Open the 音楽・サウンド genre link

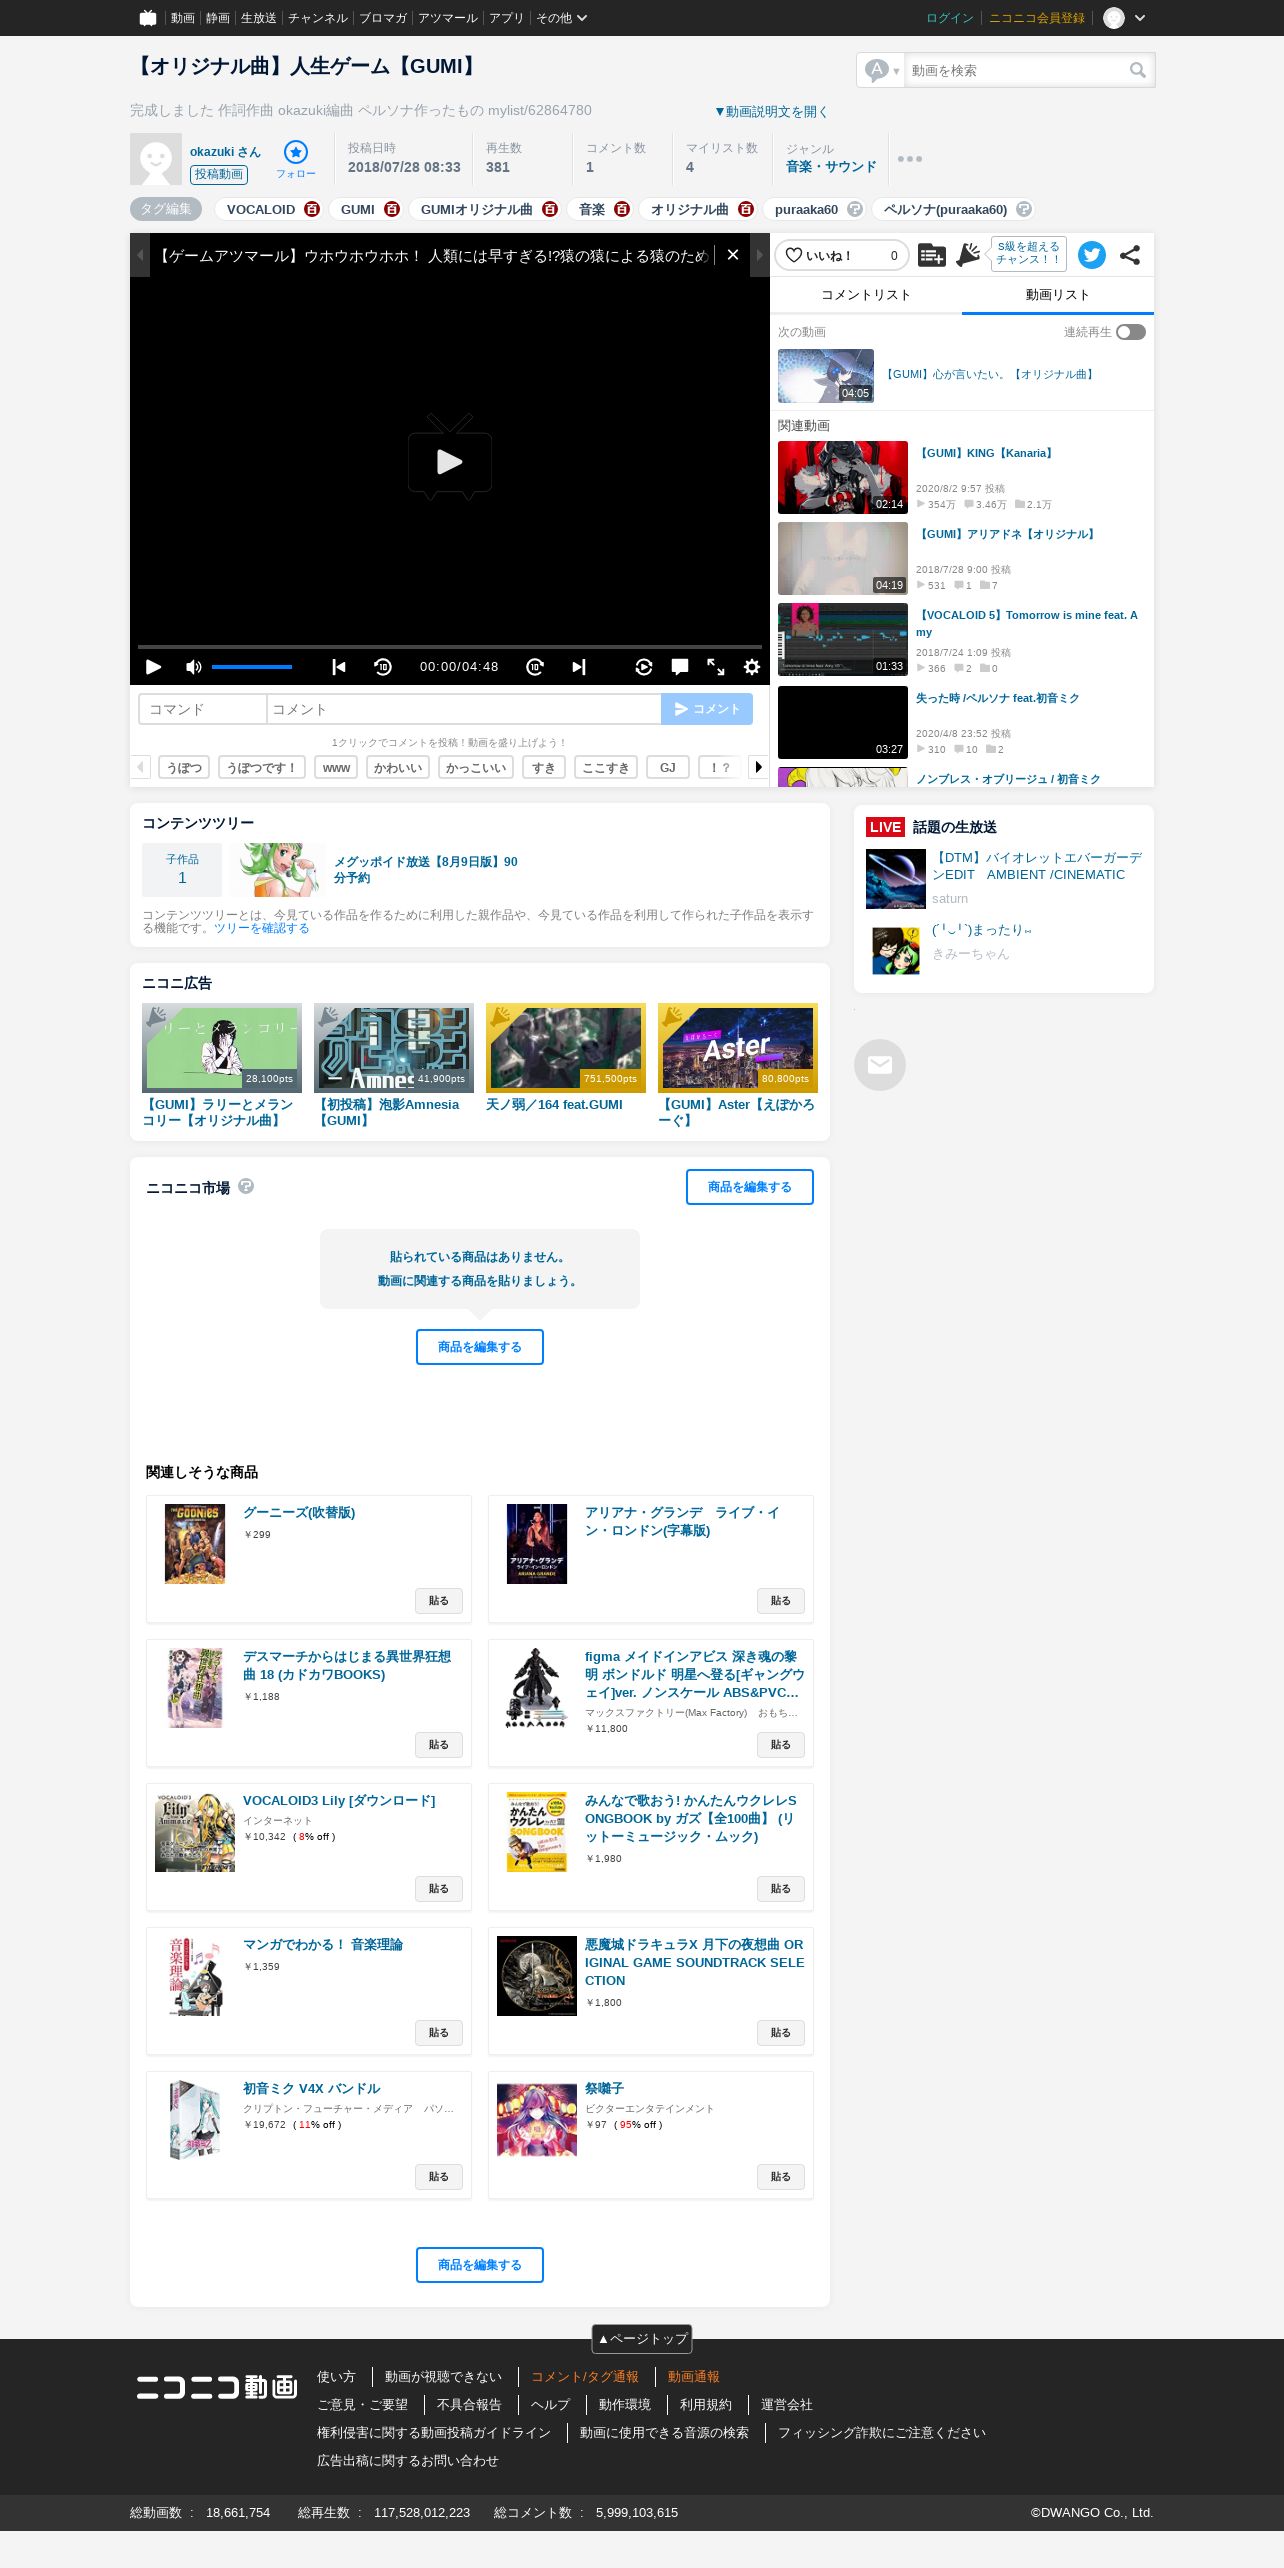click(831, 167)
